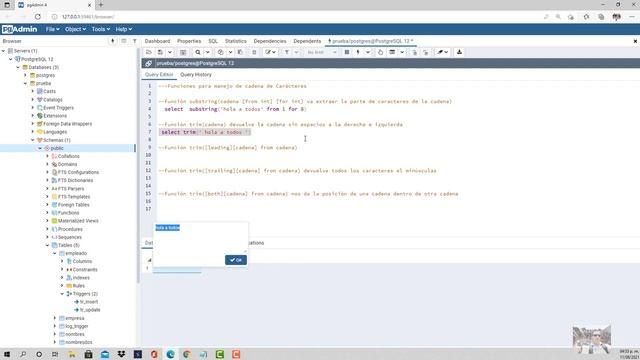Open the Find options dropdown arrow
Image resolution: width=640 pixels, height=360 pixels.
pyautogui.click(x=208, y=52)
